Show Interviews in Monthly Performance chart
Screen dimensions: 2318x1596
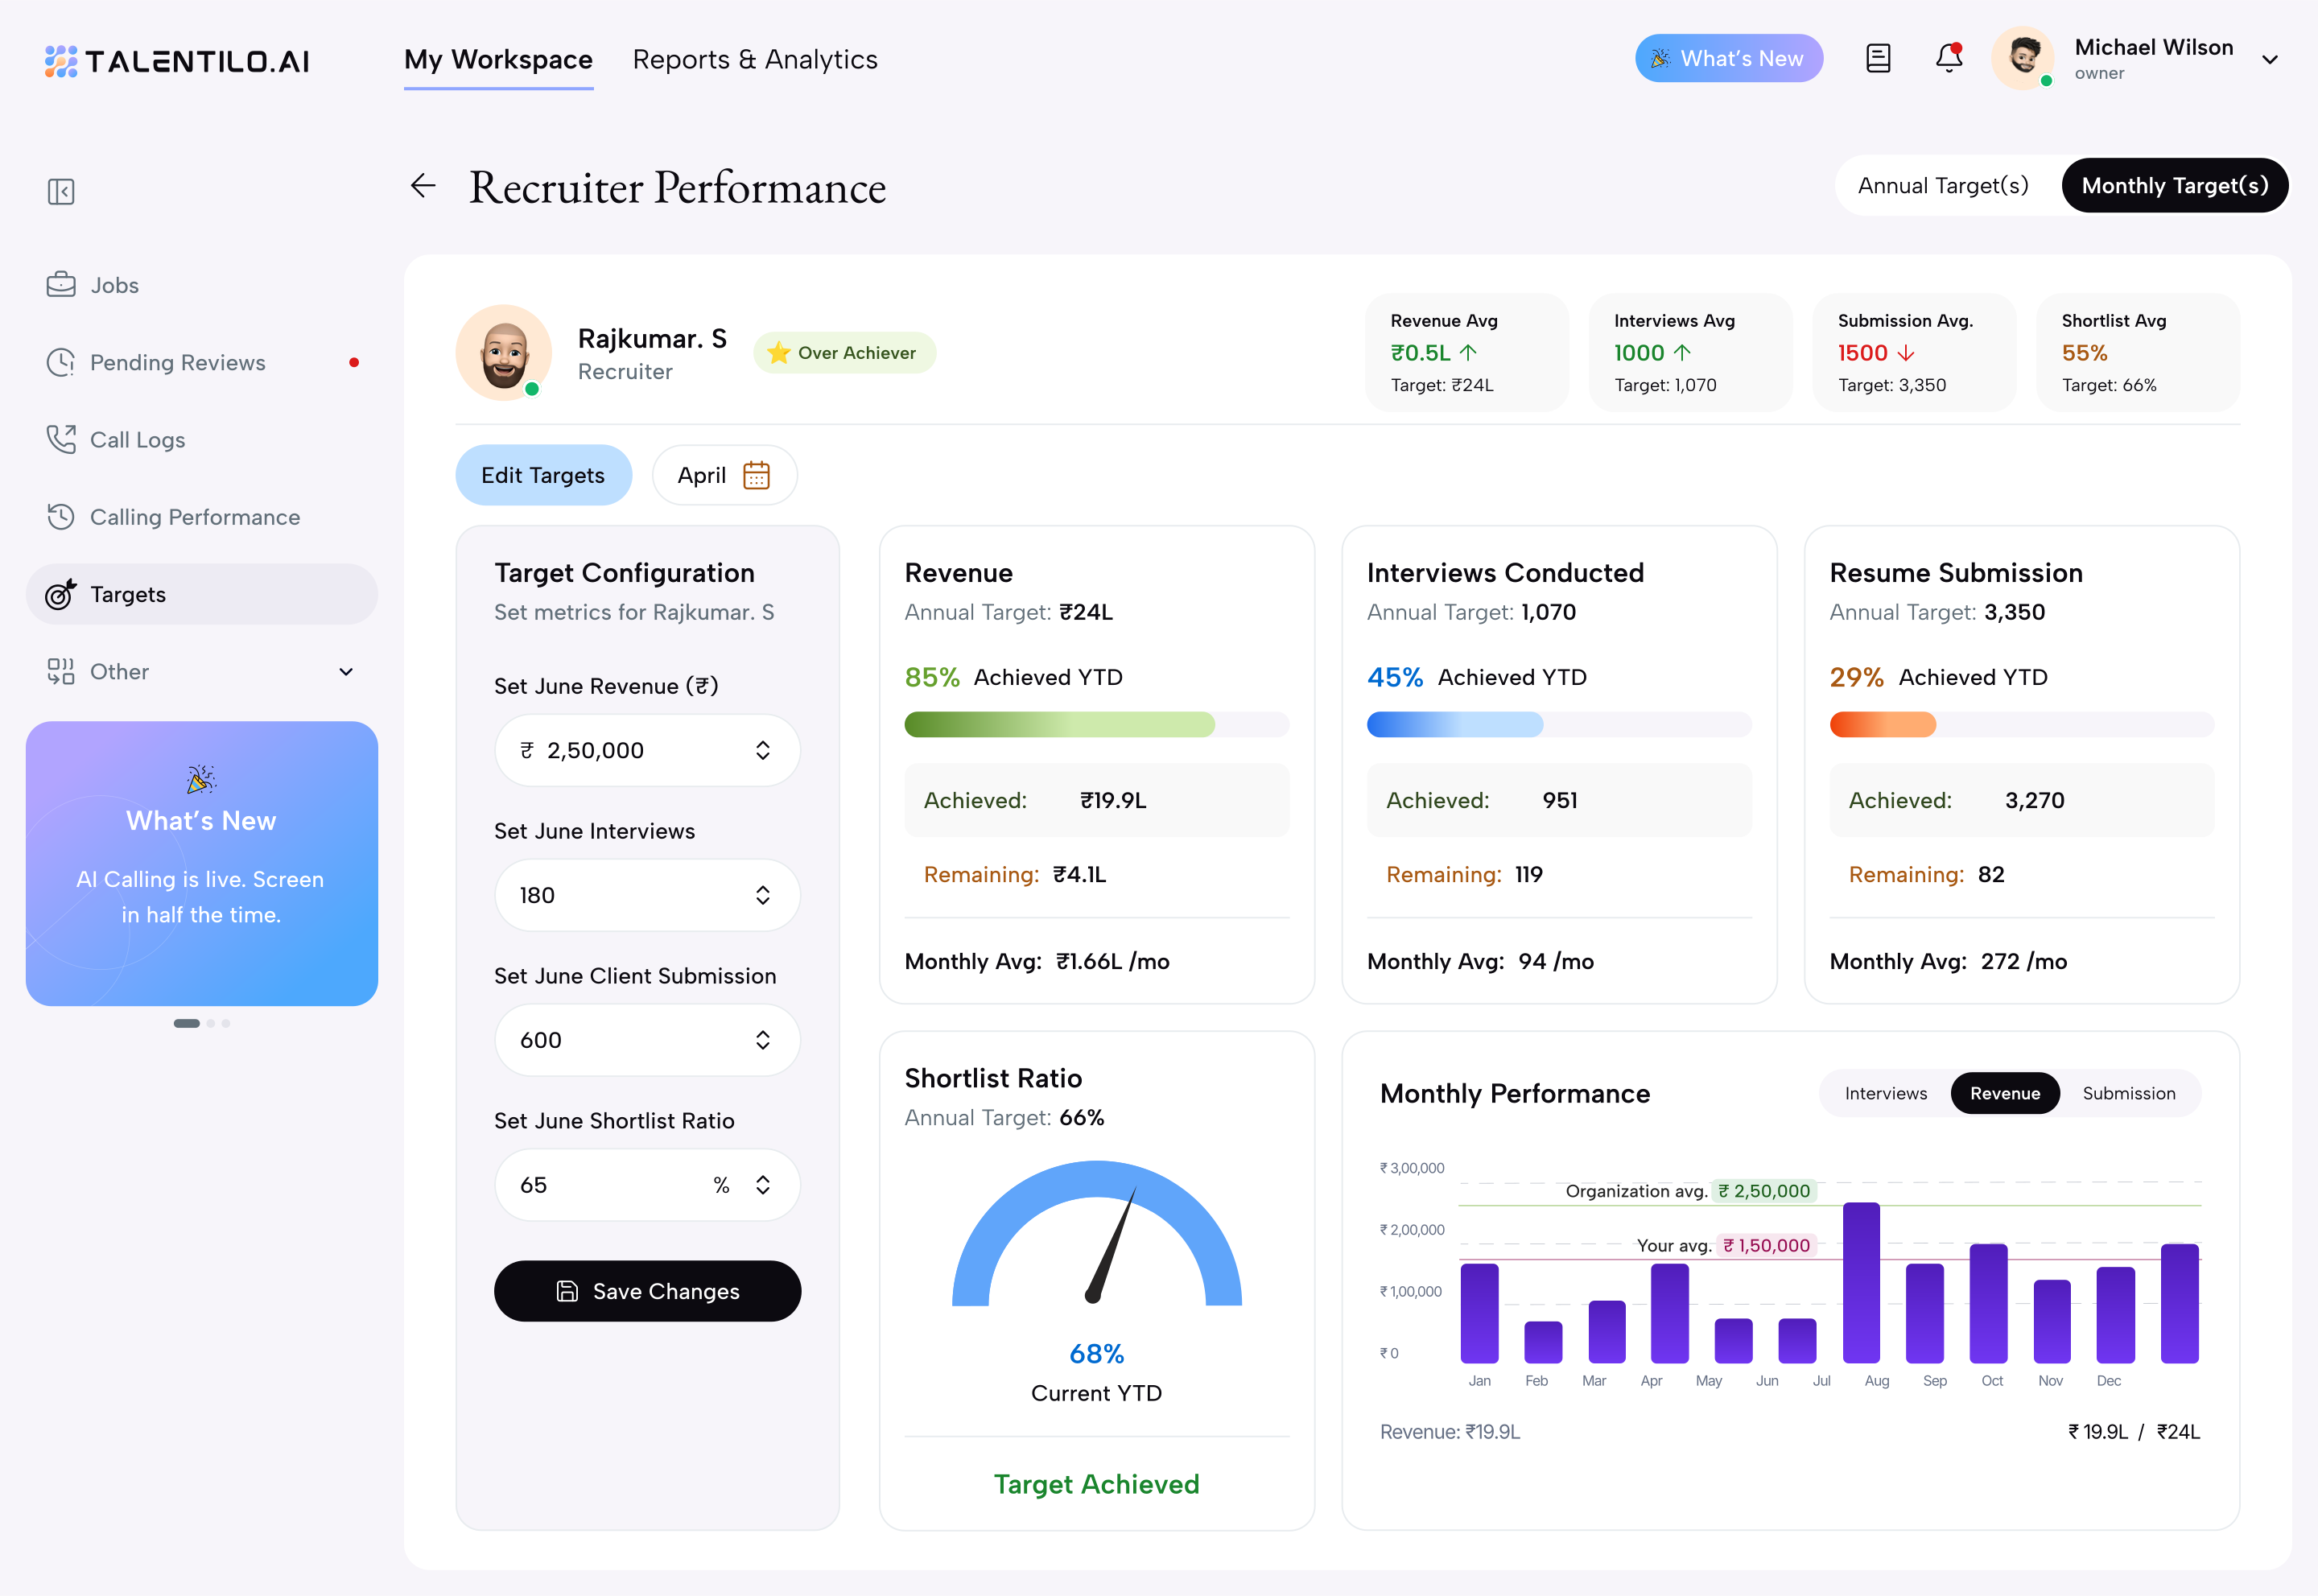[1886, 1093]
